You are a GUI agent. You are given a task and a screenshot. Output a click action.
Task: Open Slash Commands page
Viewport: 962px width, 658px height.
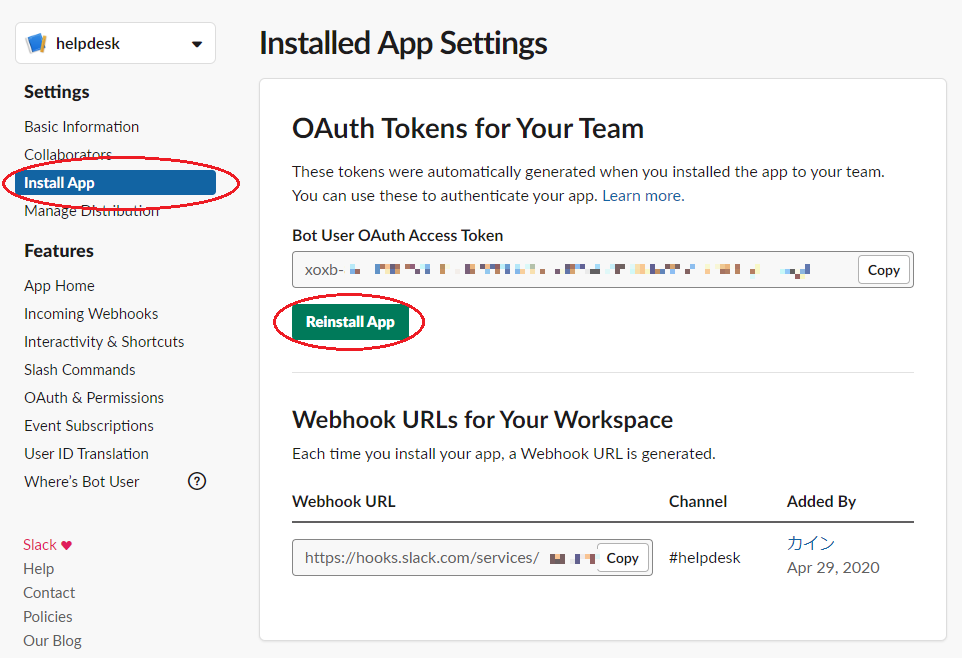(x=80, y=370)
